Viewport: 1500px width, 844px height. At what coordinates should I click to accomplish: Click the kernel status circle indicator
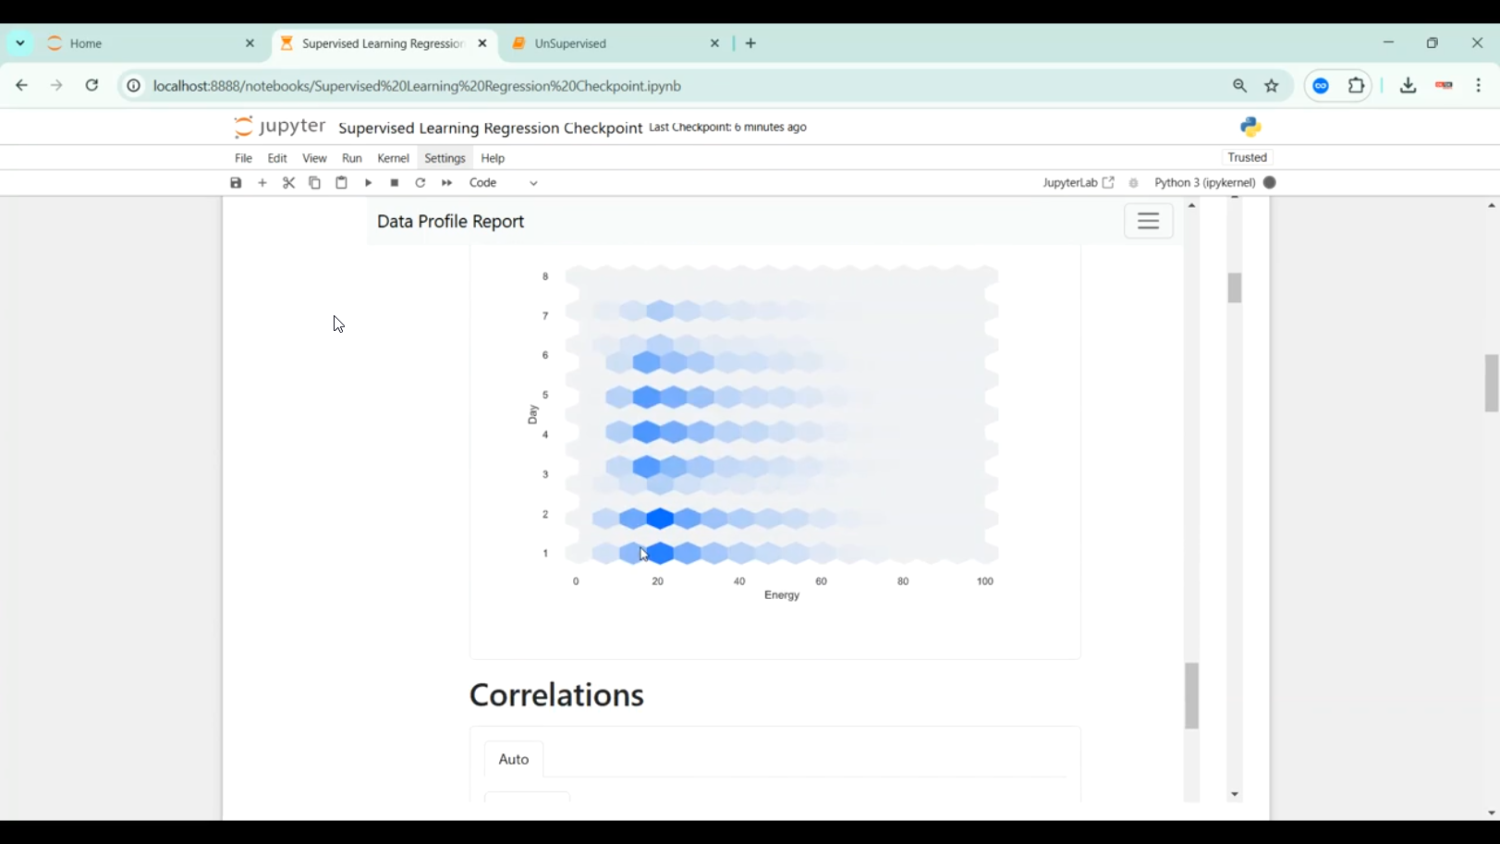1270,183
